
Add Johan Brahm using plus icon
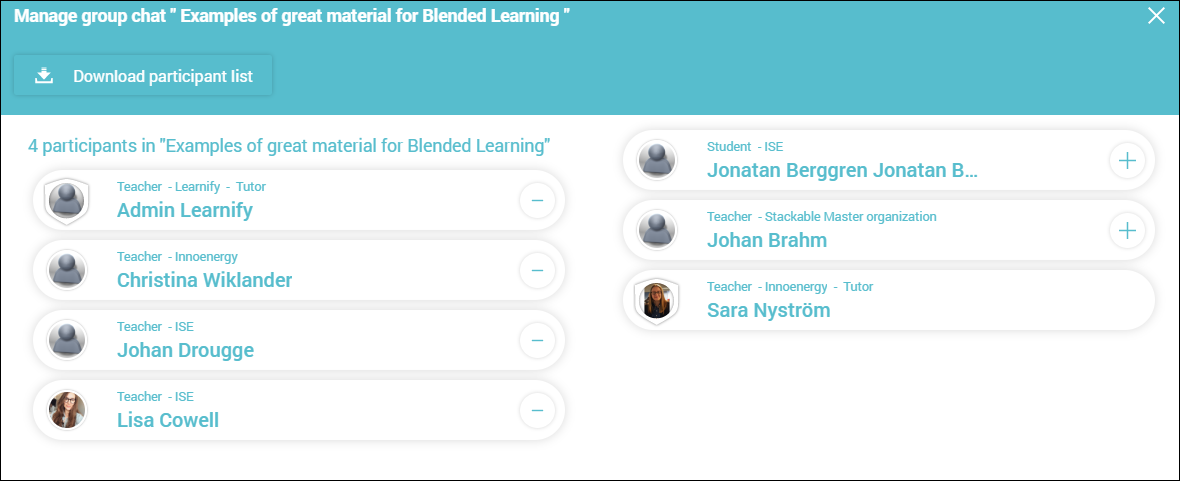point(1127,230)
